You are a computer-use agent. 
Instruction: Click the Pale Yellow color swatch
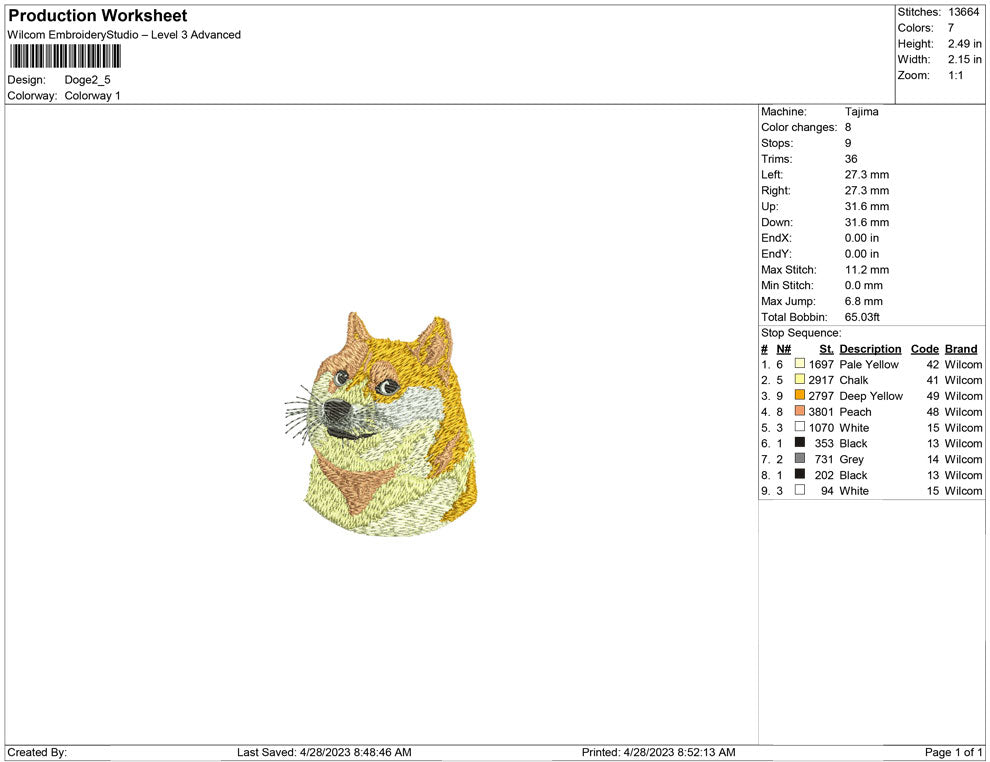pyautogui.click(x=799, y=364)
